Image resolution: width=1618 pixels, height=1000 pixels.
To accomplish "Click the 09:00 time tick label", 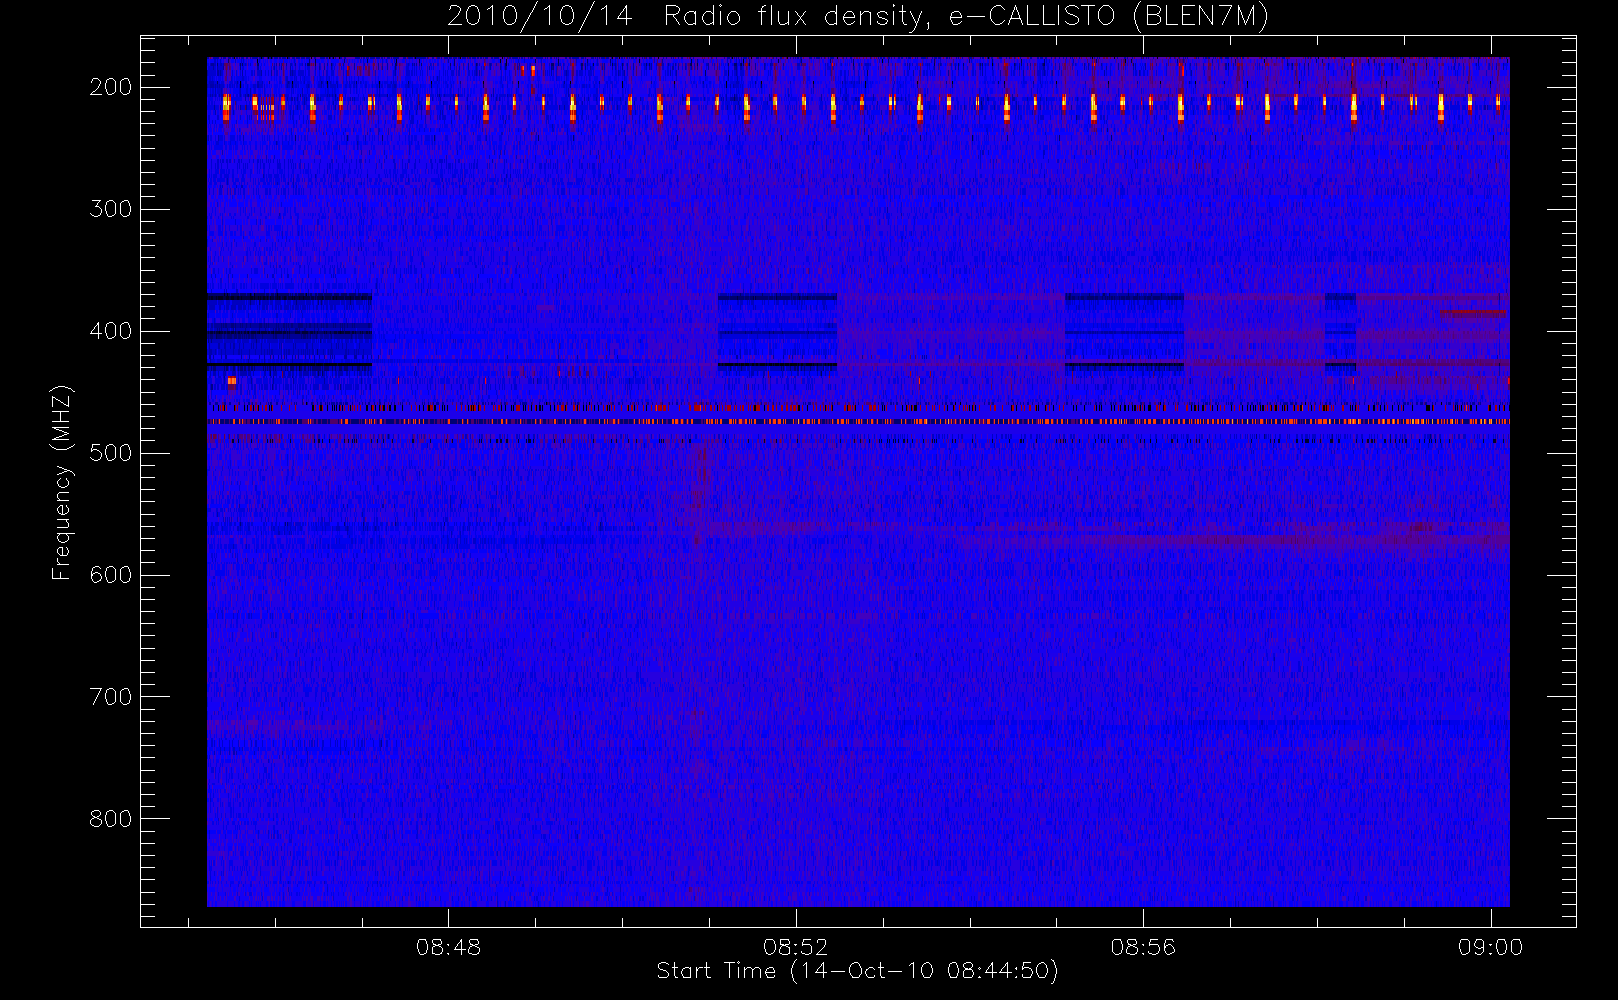I will click(1490, 947).
